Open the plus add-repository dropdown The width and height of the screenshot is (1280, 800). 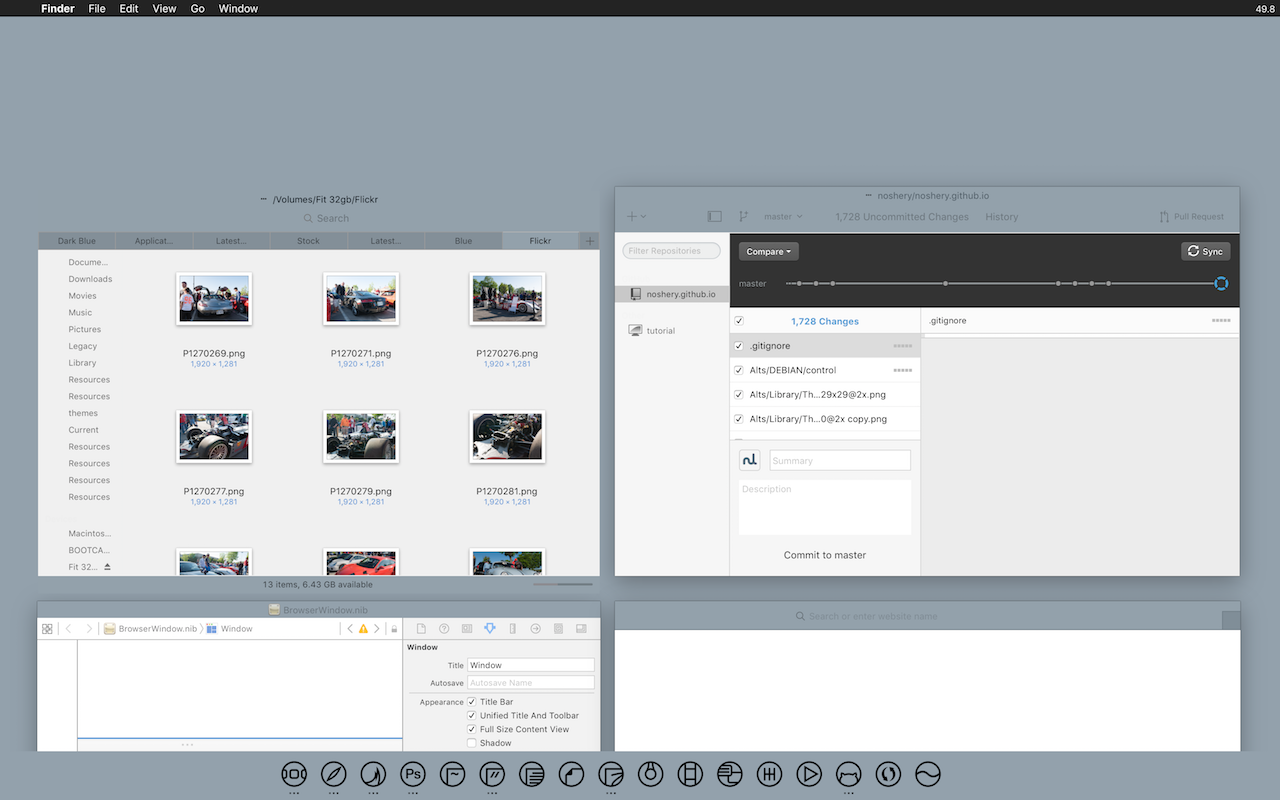pyautogui.click(x=636, y=216)
